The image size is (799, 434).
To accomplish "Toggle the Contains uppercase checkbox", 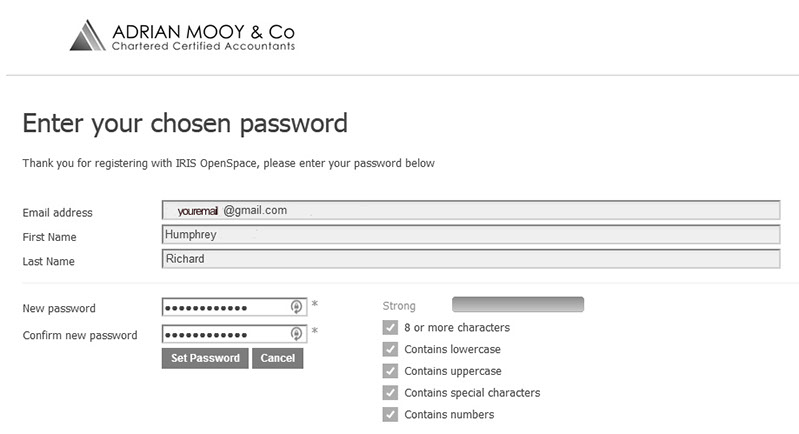I will (x=390, y=371).
